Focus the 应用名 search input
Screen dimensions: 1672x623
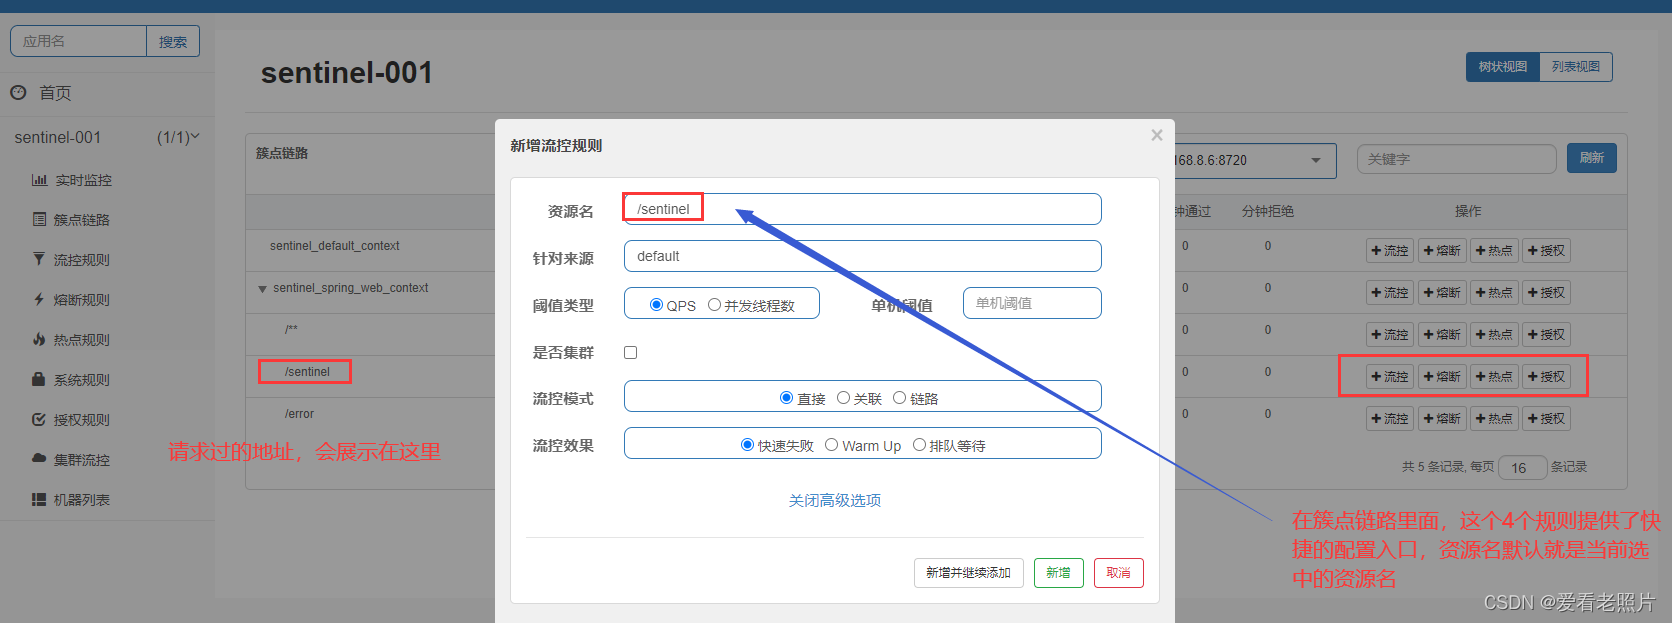pos(78,42)
